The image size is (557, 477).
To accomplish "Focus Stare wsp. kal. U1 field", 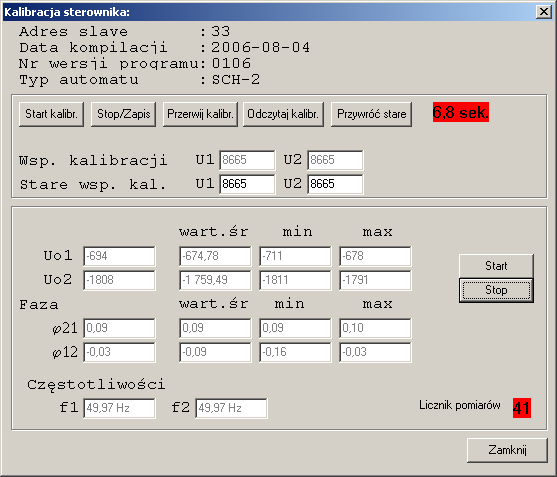I will coord(247,184).
